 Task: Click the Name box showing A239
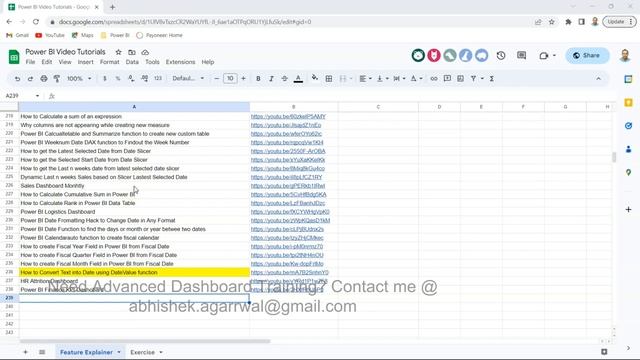pos(22,96)
